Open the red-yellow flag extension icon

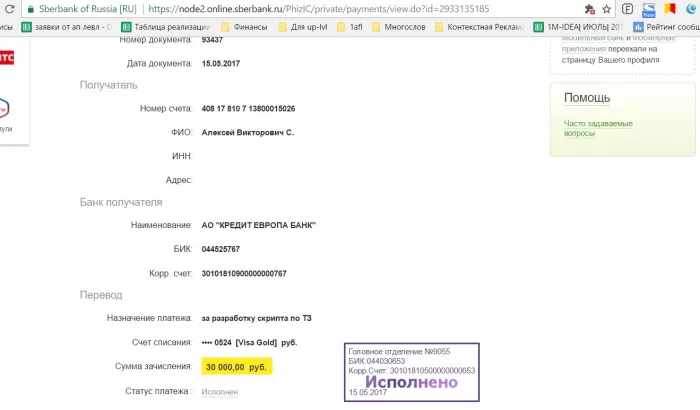click(x=670, y=8)
